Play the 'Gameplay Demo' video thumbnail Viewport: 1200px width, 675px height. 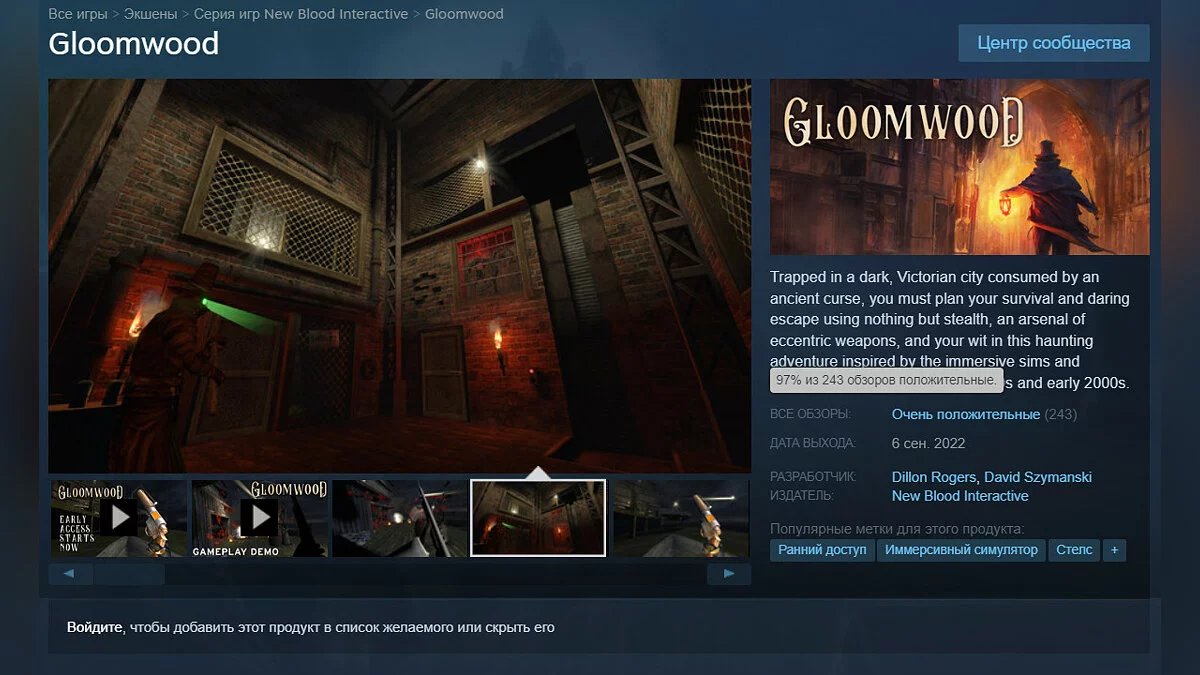click(x=260, y=518)
